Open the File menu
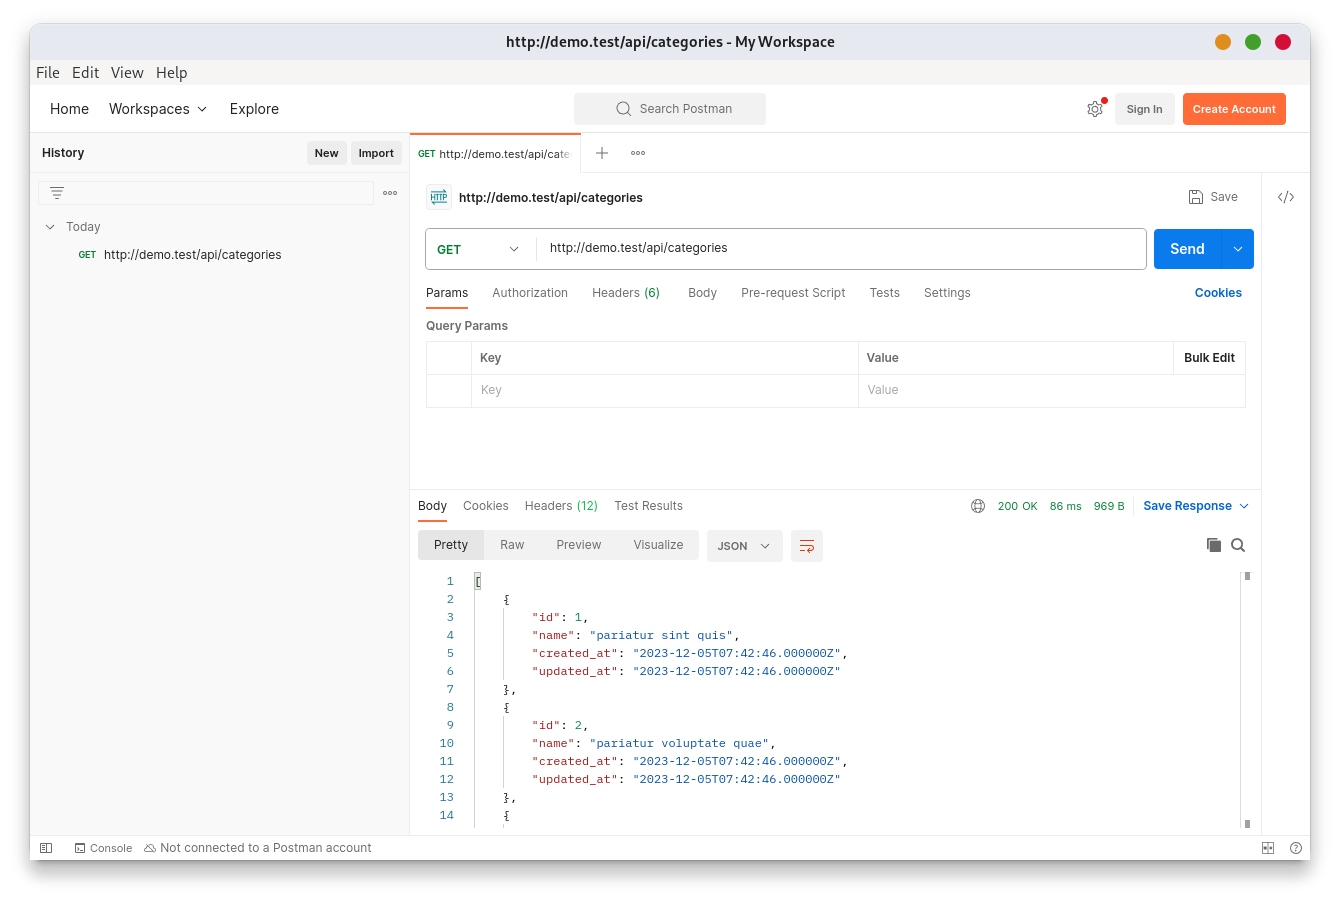The width and height of the screenshot is (1340, 899). pos(48,73)
